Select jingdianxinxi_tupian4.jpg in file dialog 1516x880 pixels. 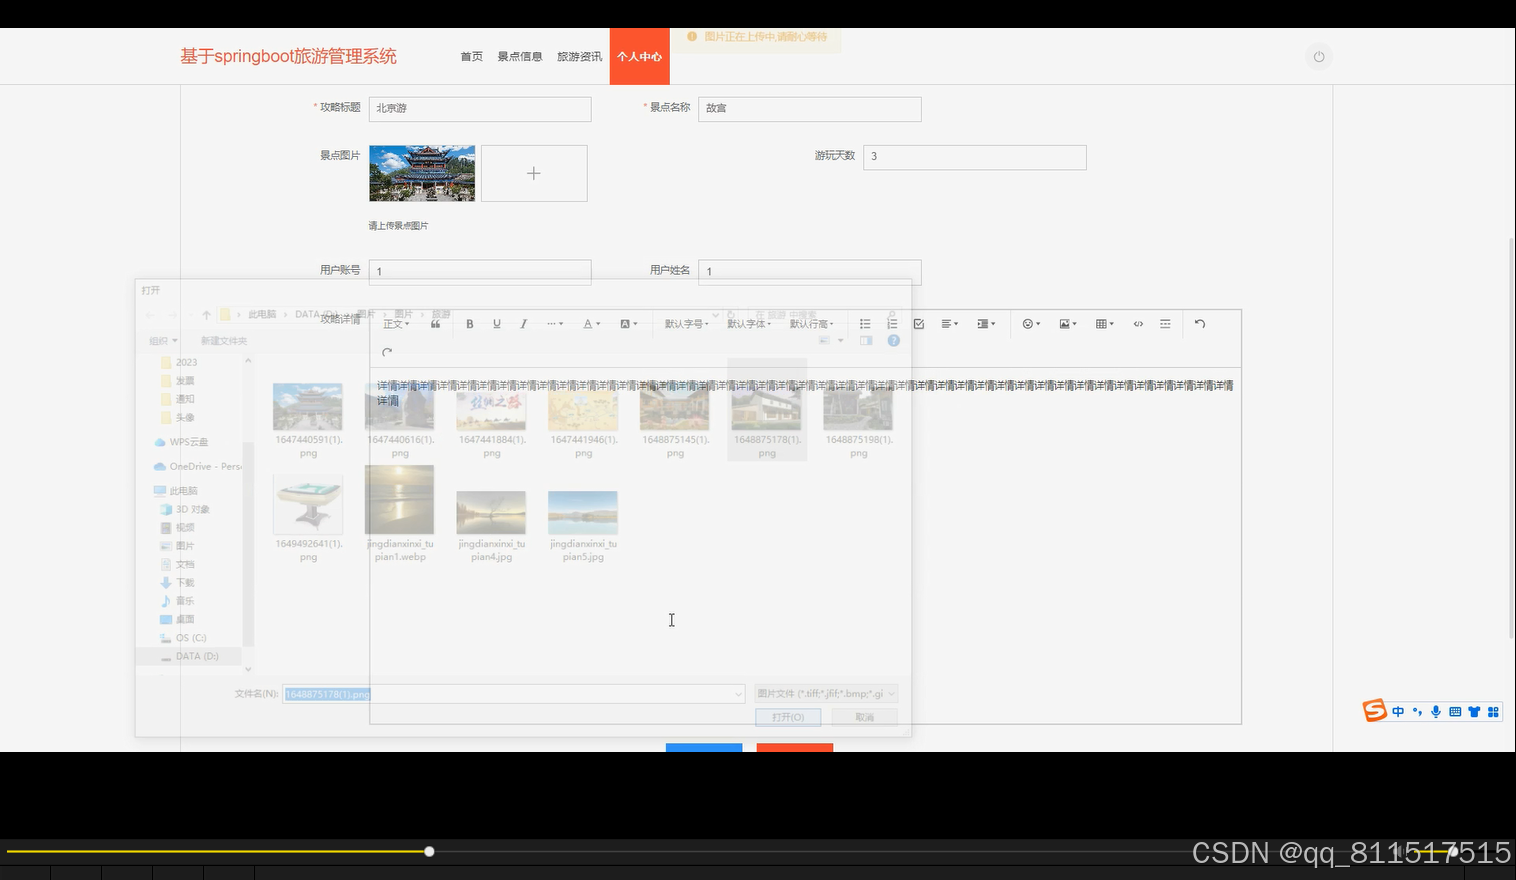tap(491, 526)
